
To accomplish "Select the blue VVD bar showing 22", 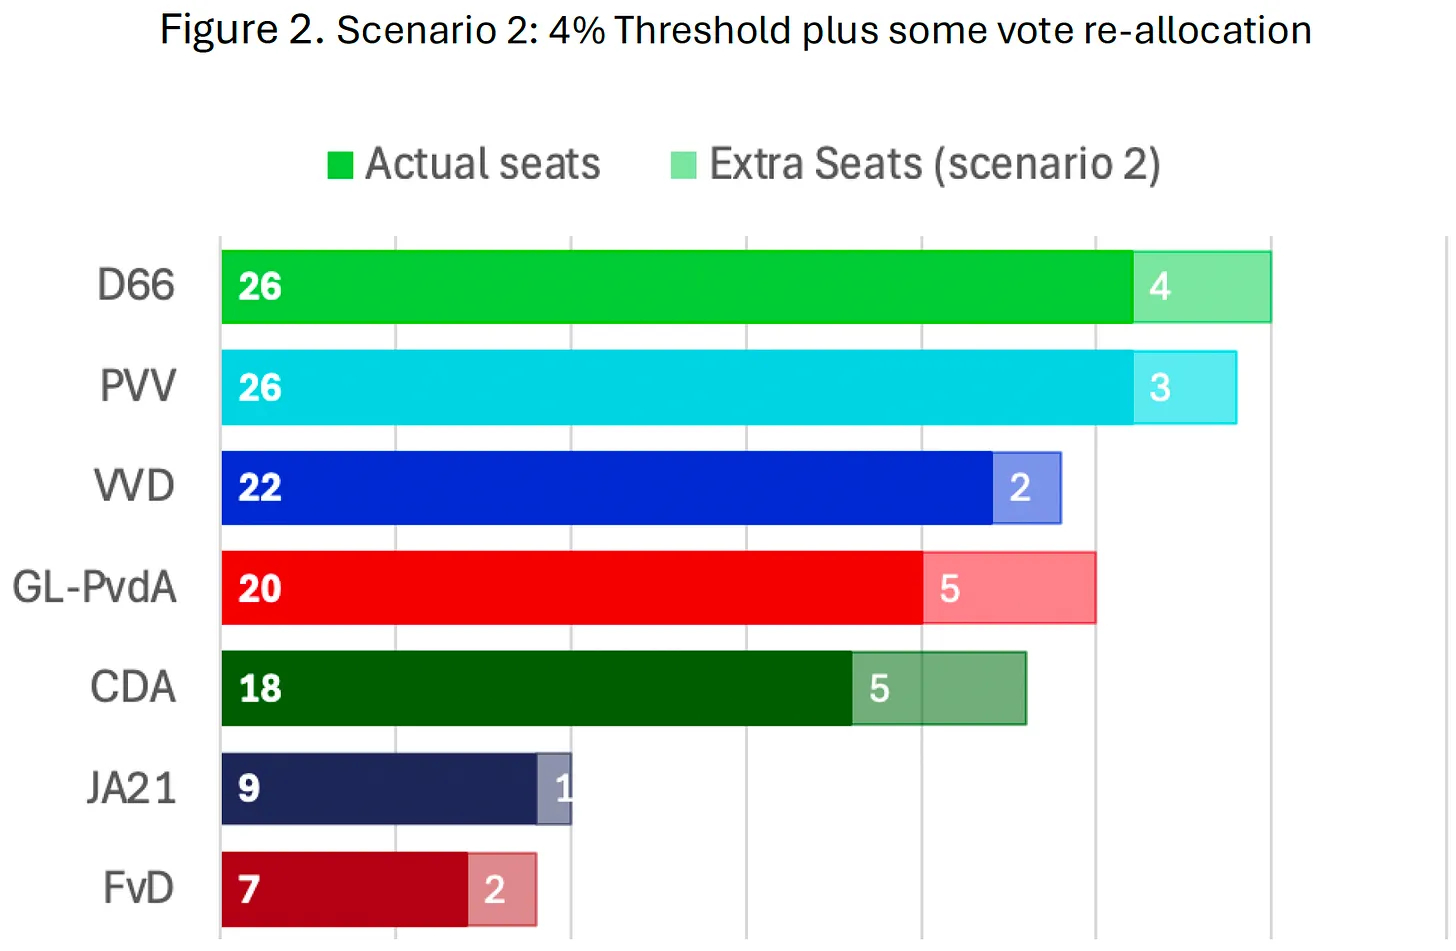I will click(x=606, y=488).
